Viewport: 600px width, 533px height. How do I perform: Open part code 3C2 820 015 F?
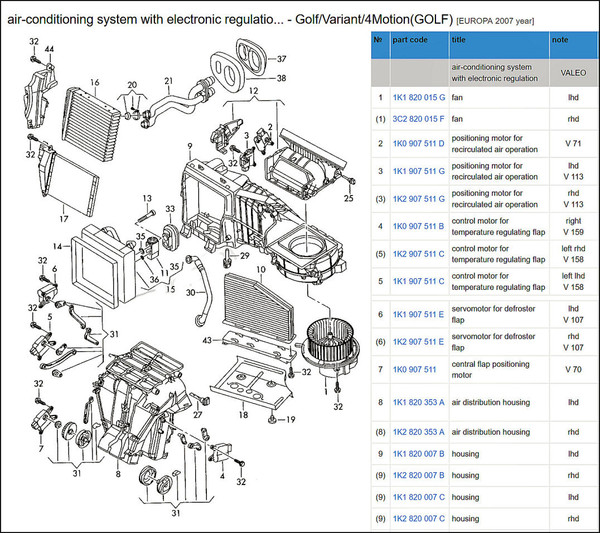[x=419, y=120]
